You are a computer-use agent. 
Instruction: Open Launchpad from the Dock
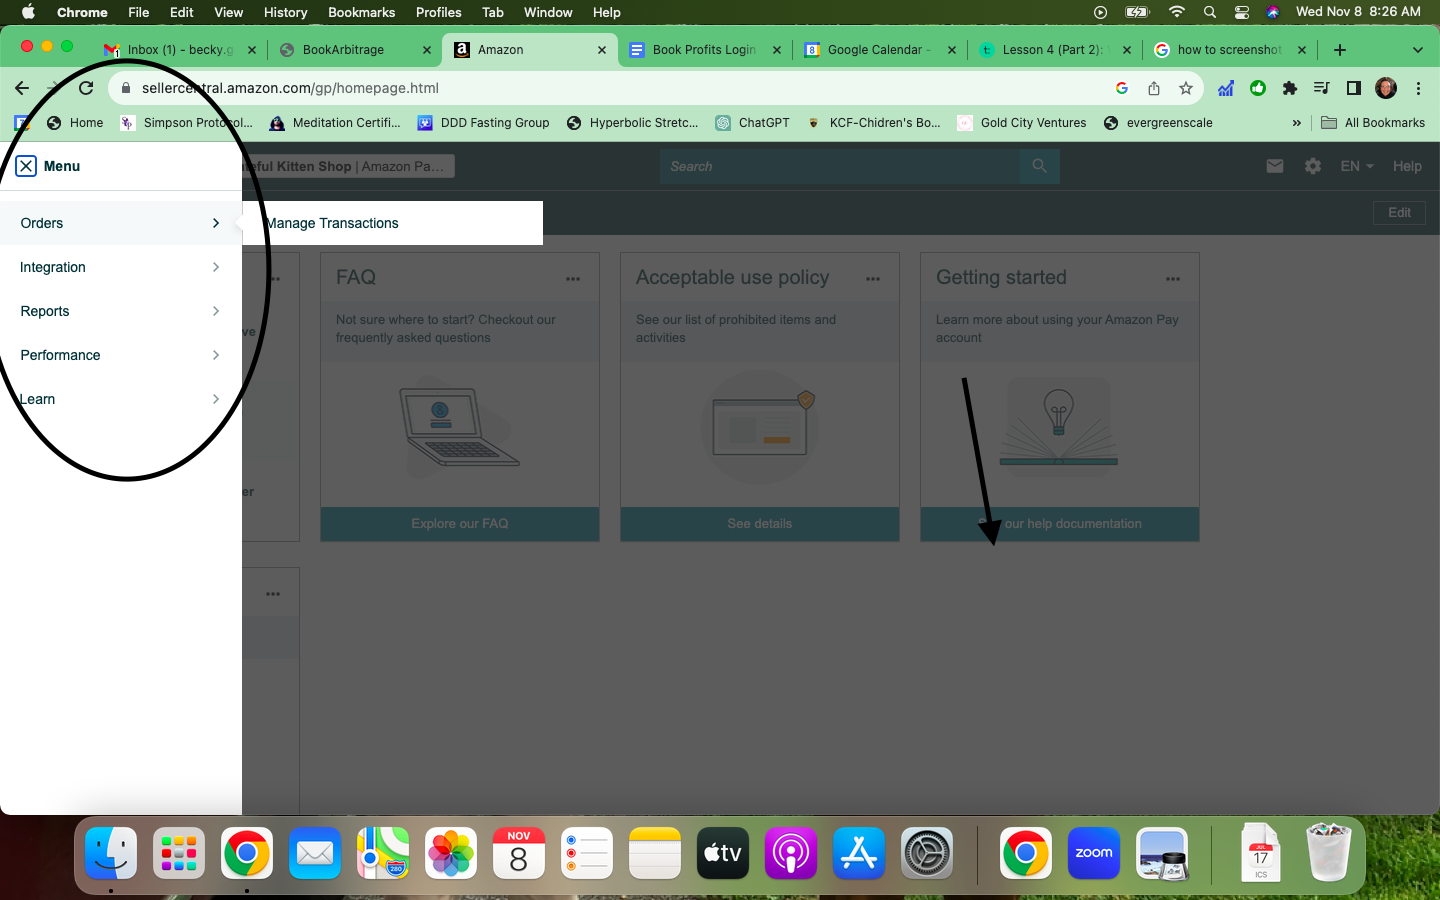click(179, 853)
